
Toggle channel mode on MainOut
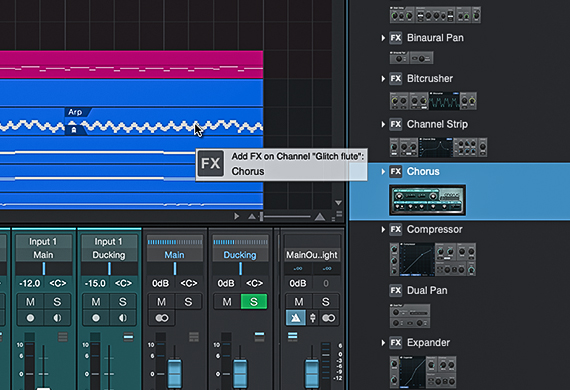coord(329,318)
